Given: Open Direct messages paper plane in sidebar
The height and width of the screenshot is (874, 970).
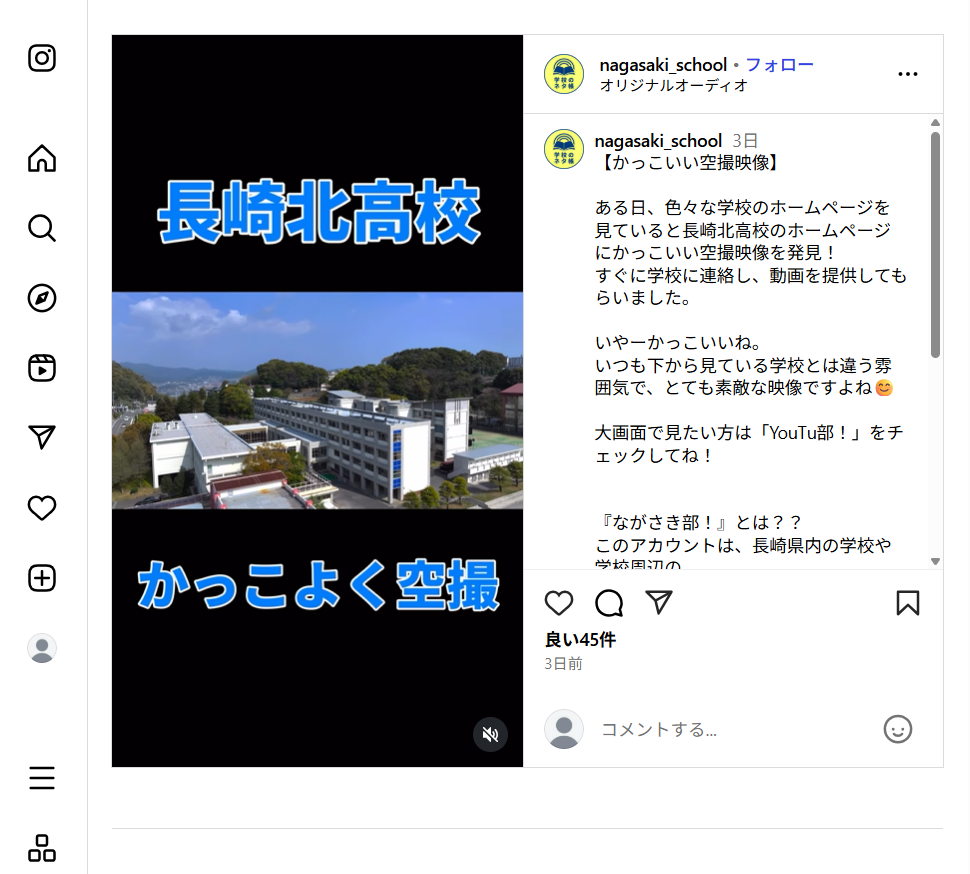Looking at the screenshot, I should click(x=42, y=437).
